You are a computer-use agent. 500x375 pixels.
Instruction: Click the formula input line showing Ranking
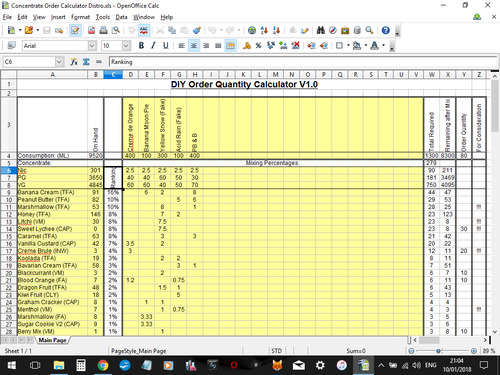pyautogui.click(x=303, y=62)
